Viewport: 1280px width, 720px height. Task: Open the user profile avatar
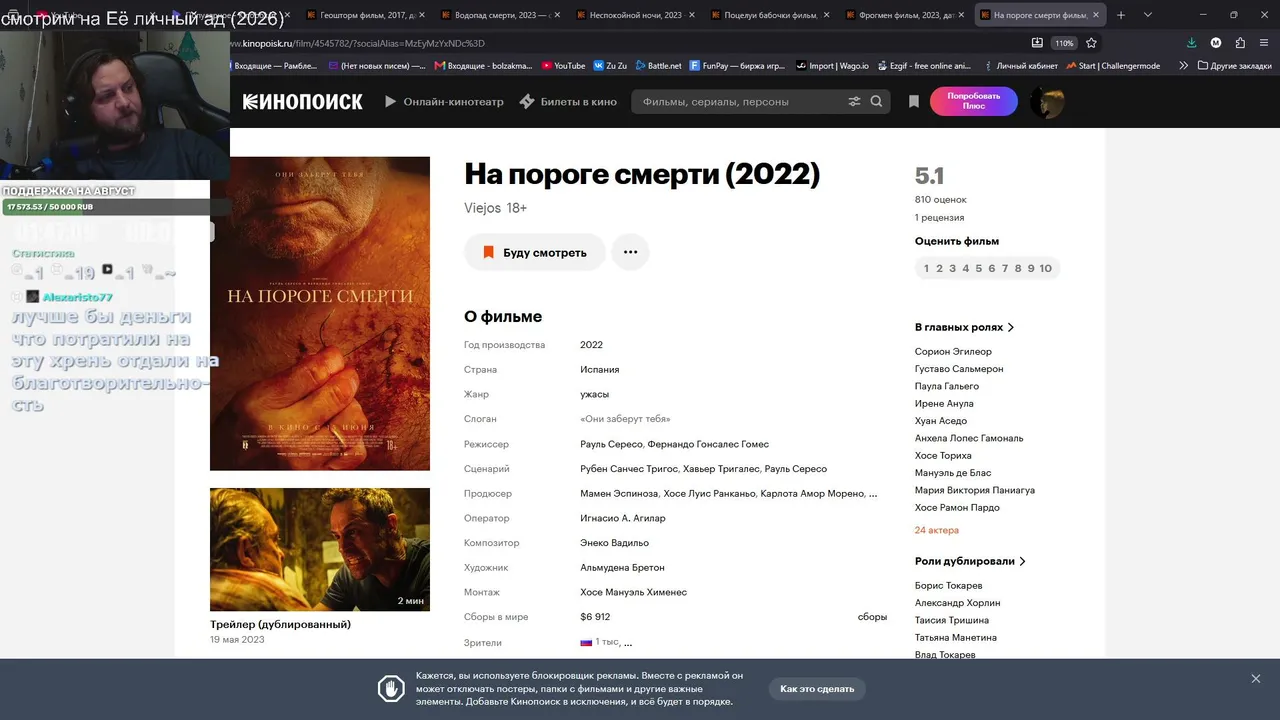click(1047, 102)
